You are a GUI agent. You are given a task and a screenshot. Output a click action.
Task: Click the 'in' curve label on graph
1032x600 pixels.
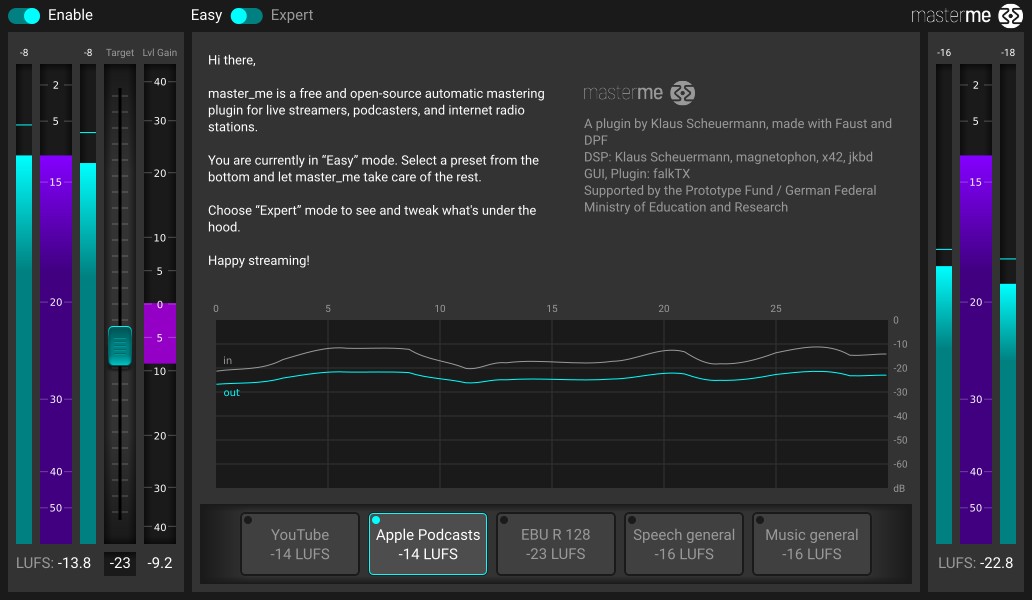click(x=228, y=360)
